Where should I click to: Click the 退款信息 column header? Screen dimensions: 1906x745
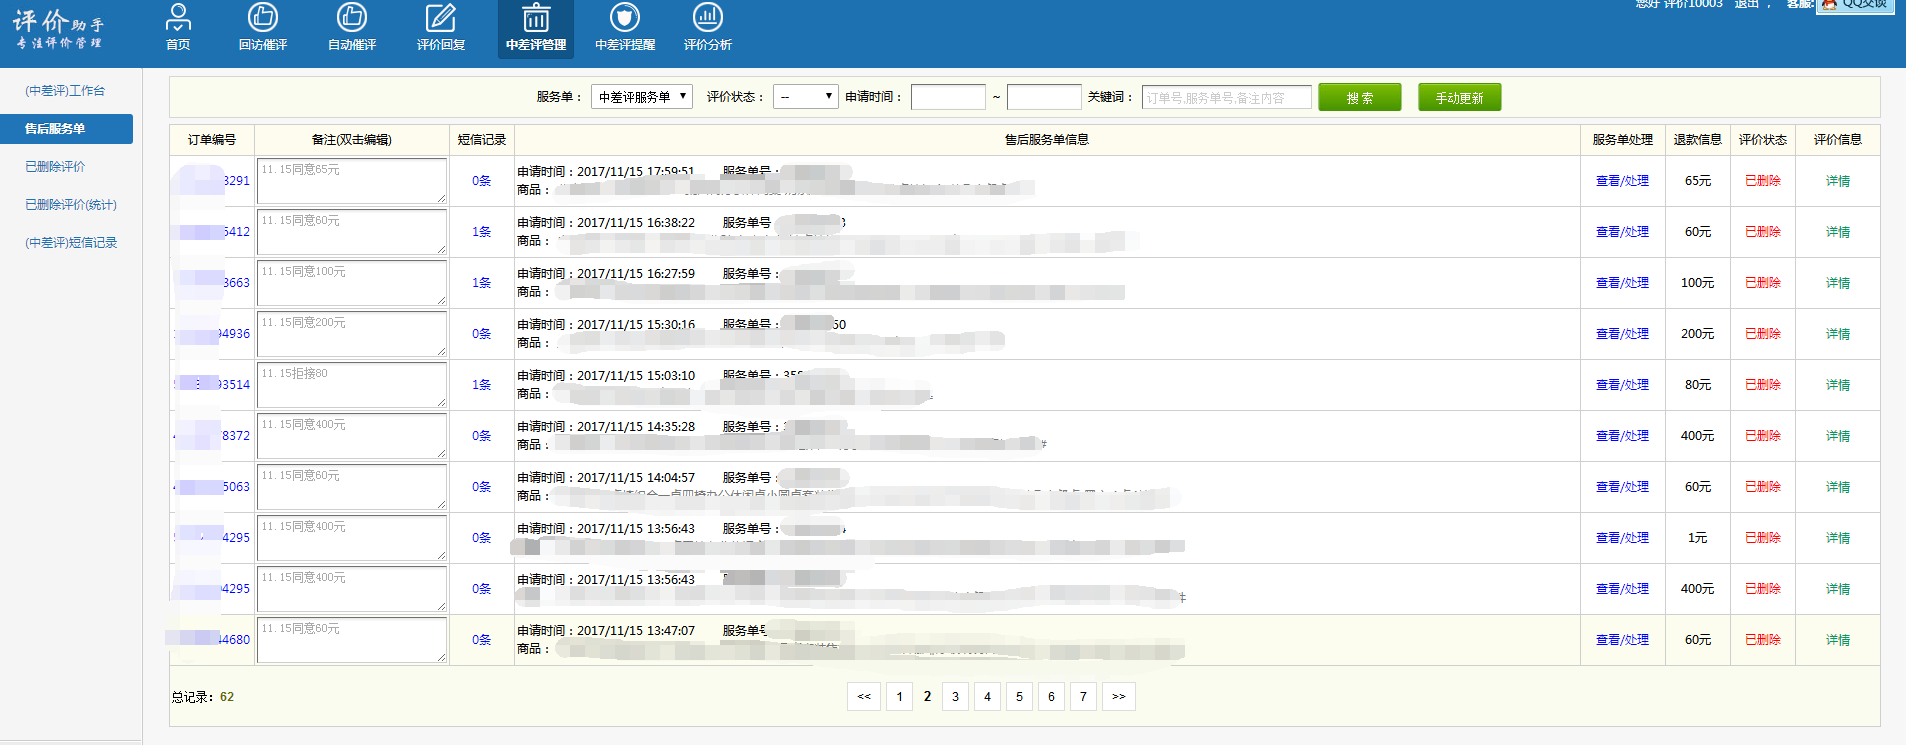(x=1698, y=140)
